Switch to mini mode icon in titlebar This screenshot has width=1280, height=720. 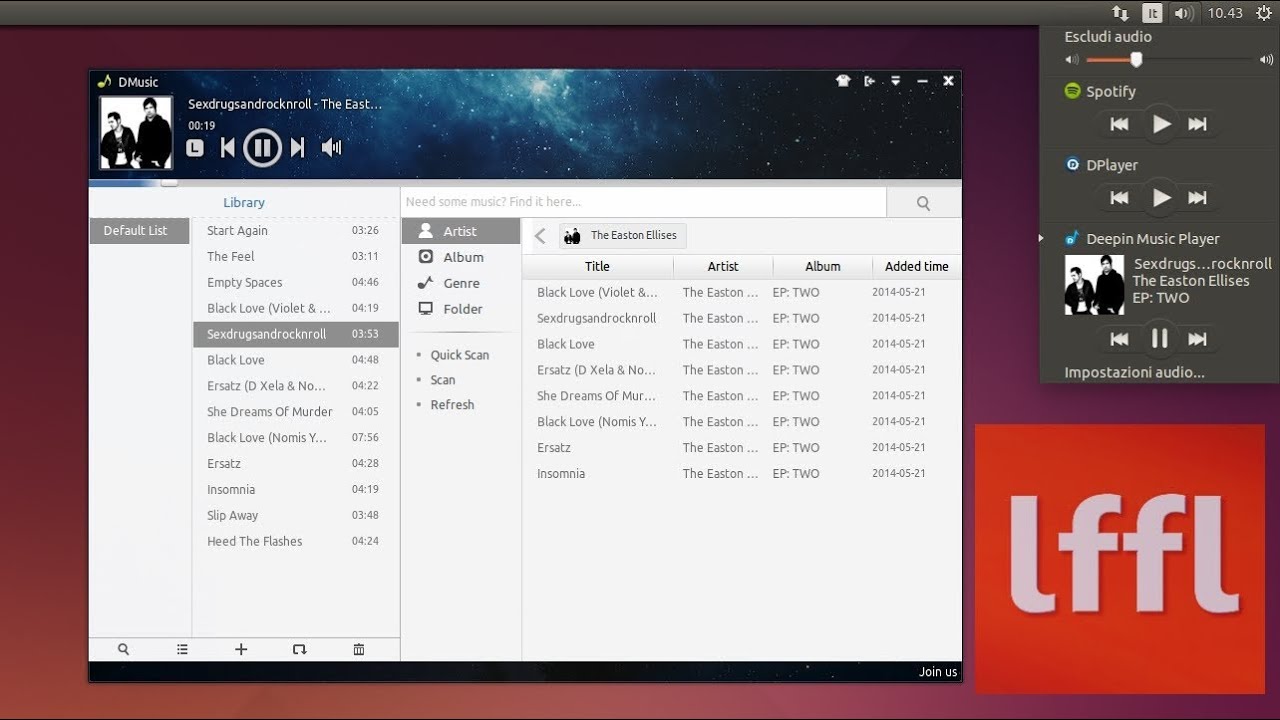point(869,81)
